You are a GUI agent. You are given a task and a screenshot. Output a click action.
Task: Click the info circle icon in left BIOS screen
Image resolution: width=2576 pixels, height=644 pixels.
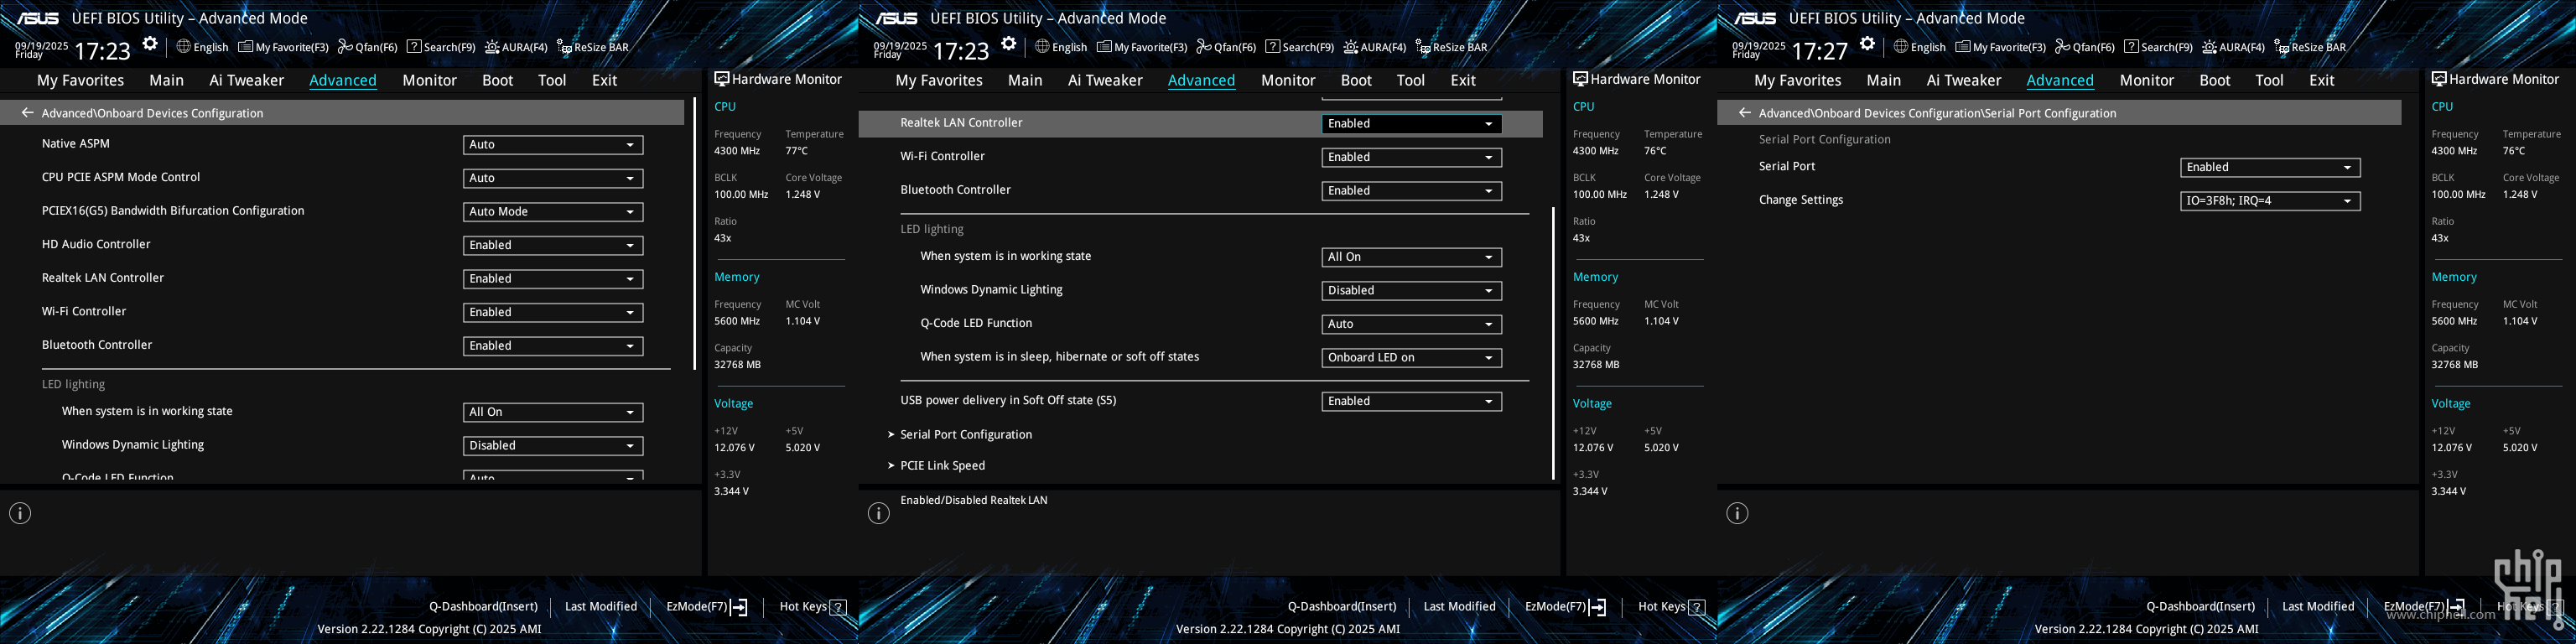(20, 513)
